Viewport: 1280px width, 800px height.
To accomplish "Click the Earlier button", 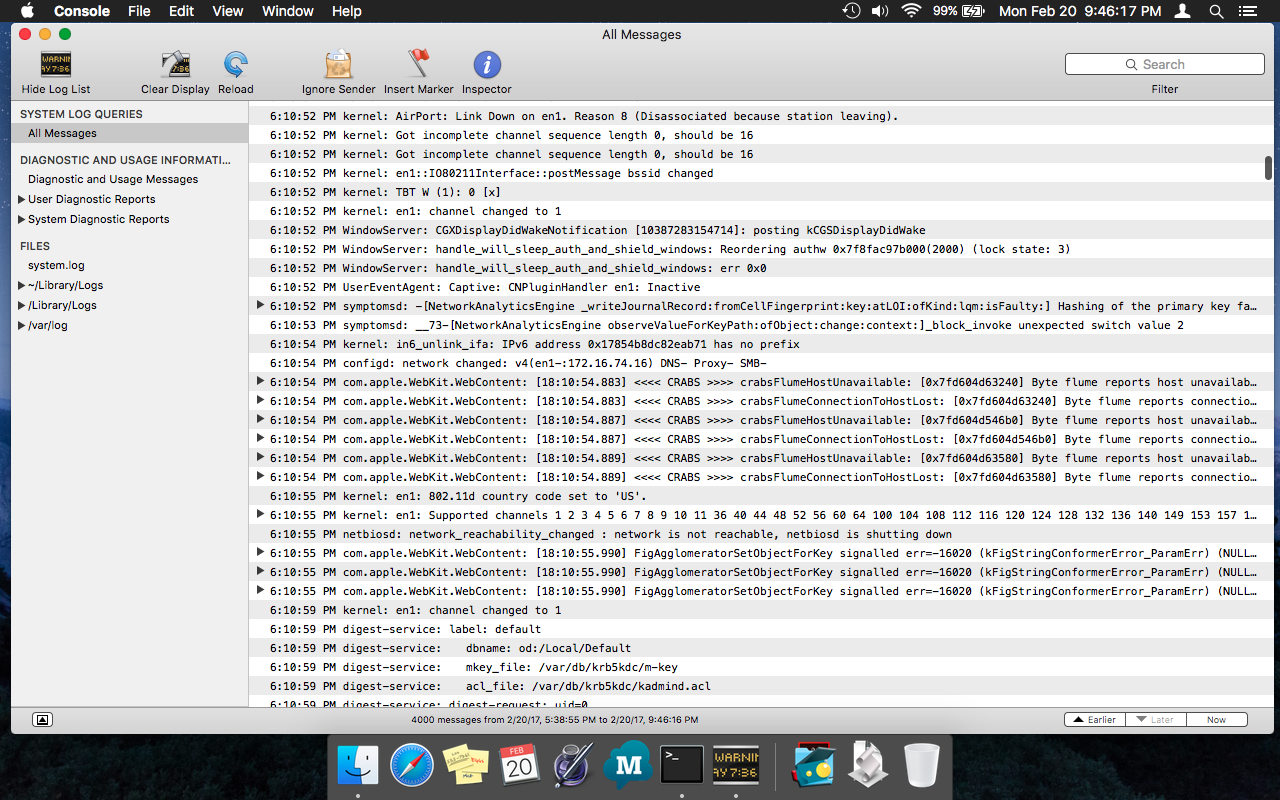I will click(x=1095, y=719).
